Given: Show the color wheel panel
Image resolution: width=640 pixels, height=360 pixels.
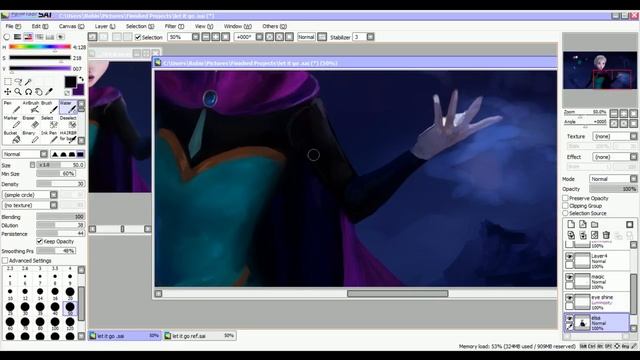Looking at the screenshot, I should point(7,37).
